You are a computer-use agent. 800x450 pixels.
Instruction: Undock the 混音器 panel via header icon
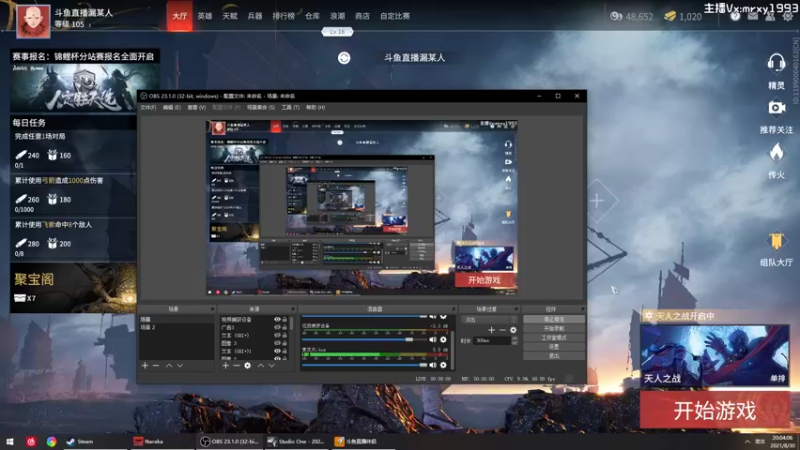[454, 309]
